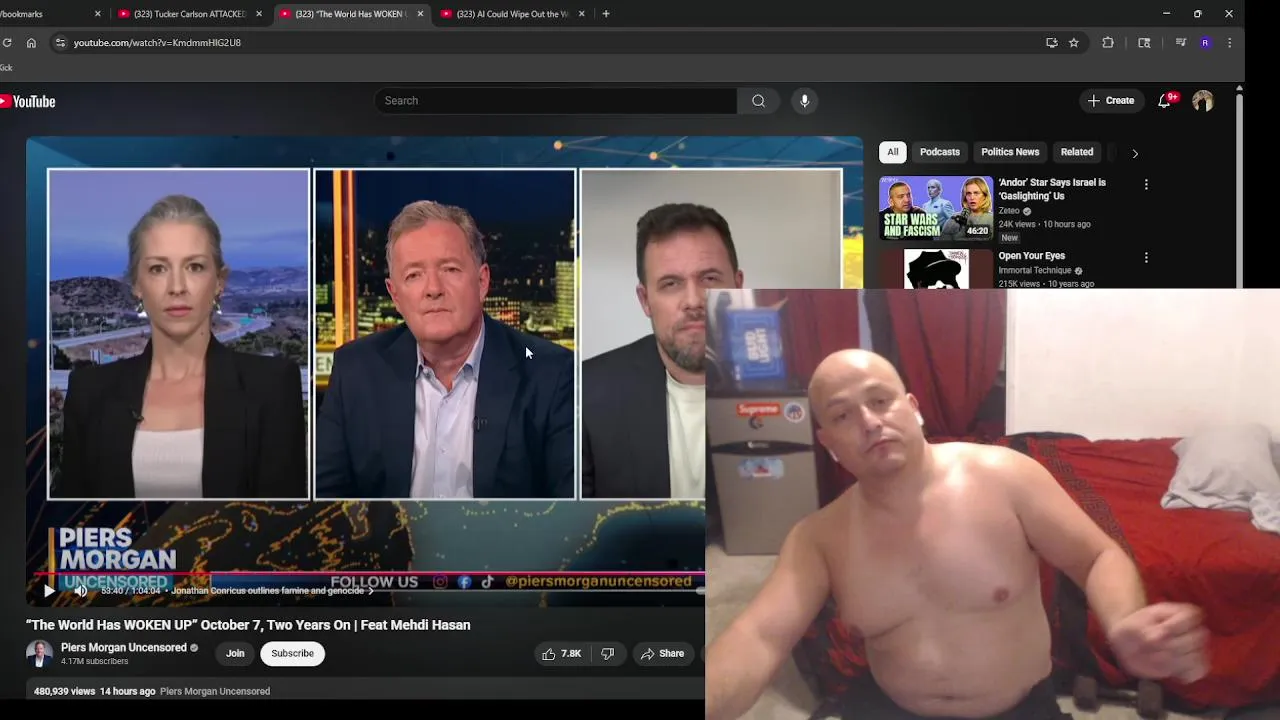
Task: Dislike the video with thumbs-down button
Action: (x=608, y=654)
